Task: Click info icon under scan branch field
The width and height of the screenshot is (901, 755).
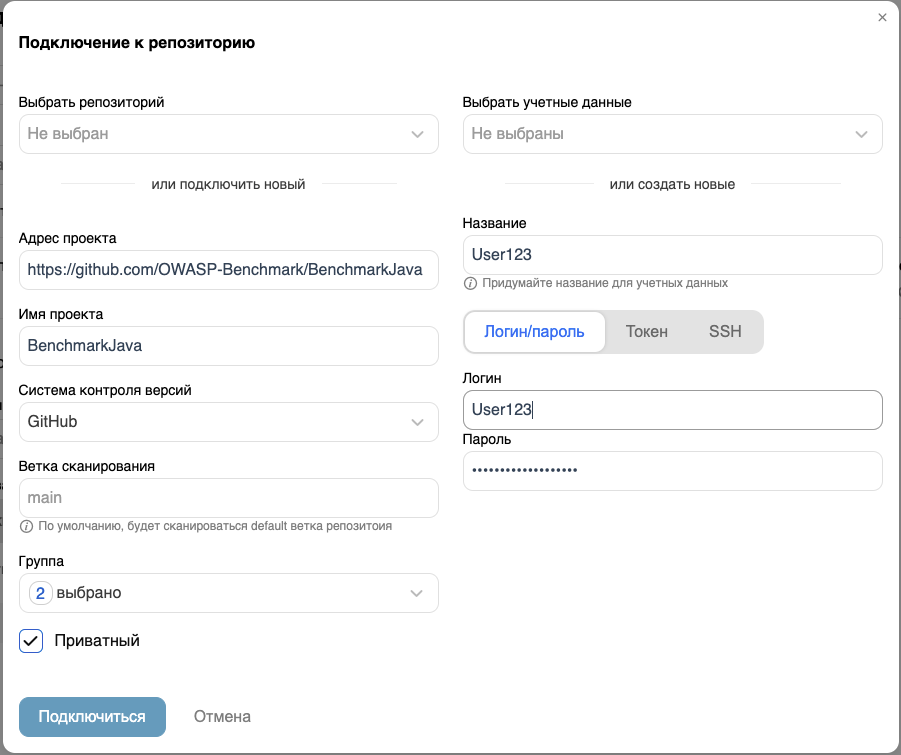Action: [x=26, y=526]
